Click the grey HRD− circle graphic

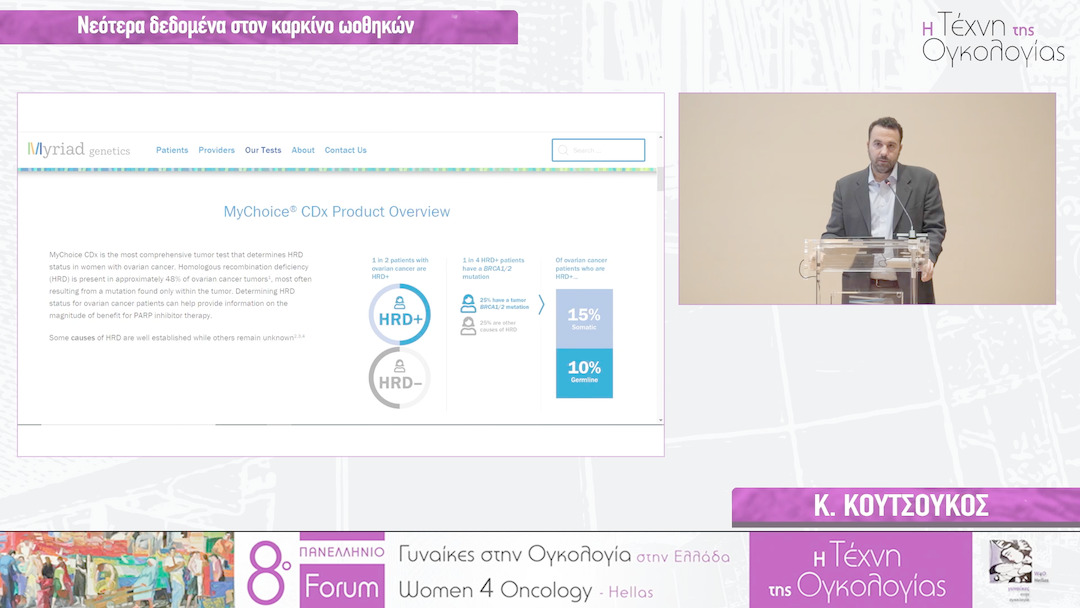click(x=399, y=378)
